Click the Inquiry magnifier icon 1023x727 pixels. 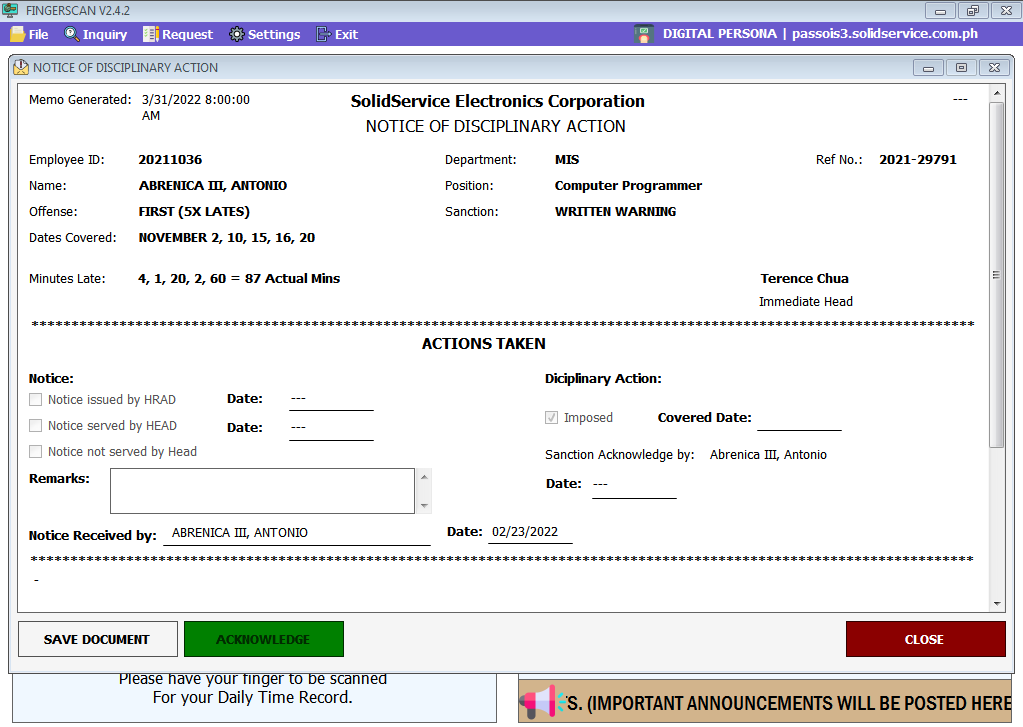[x=71, y=34]
